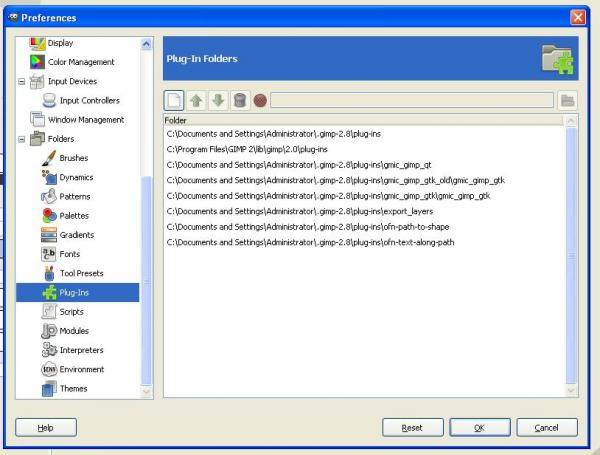Open Window Management settings
600x455 pixels.
click(86, 120)
